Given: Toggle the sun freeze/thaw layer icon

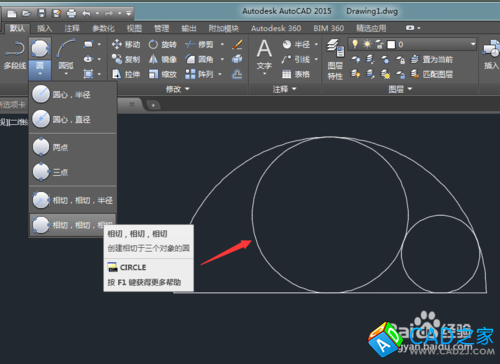Looking at the screenshot, I should (x=367, y=44).
